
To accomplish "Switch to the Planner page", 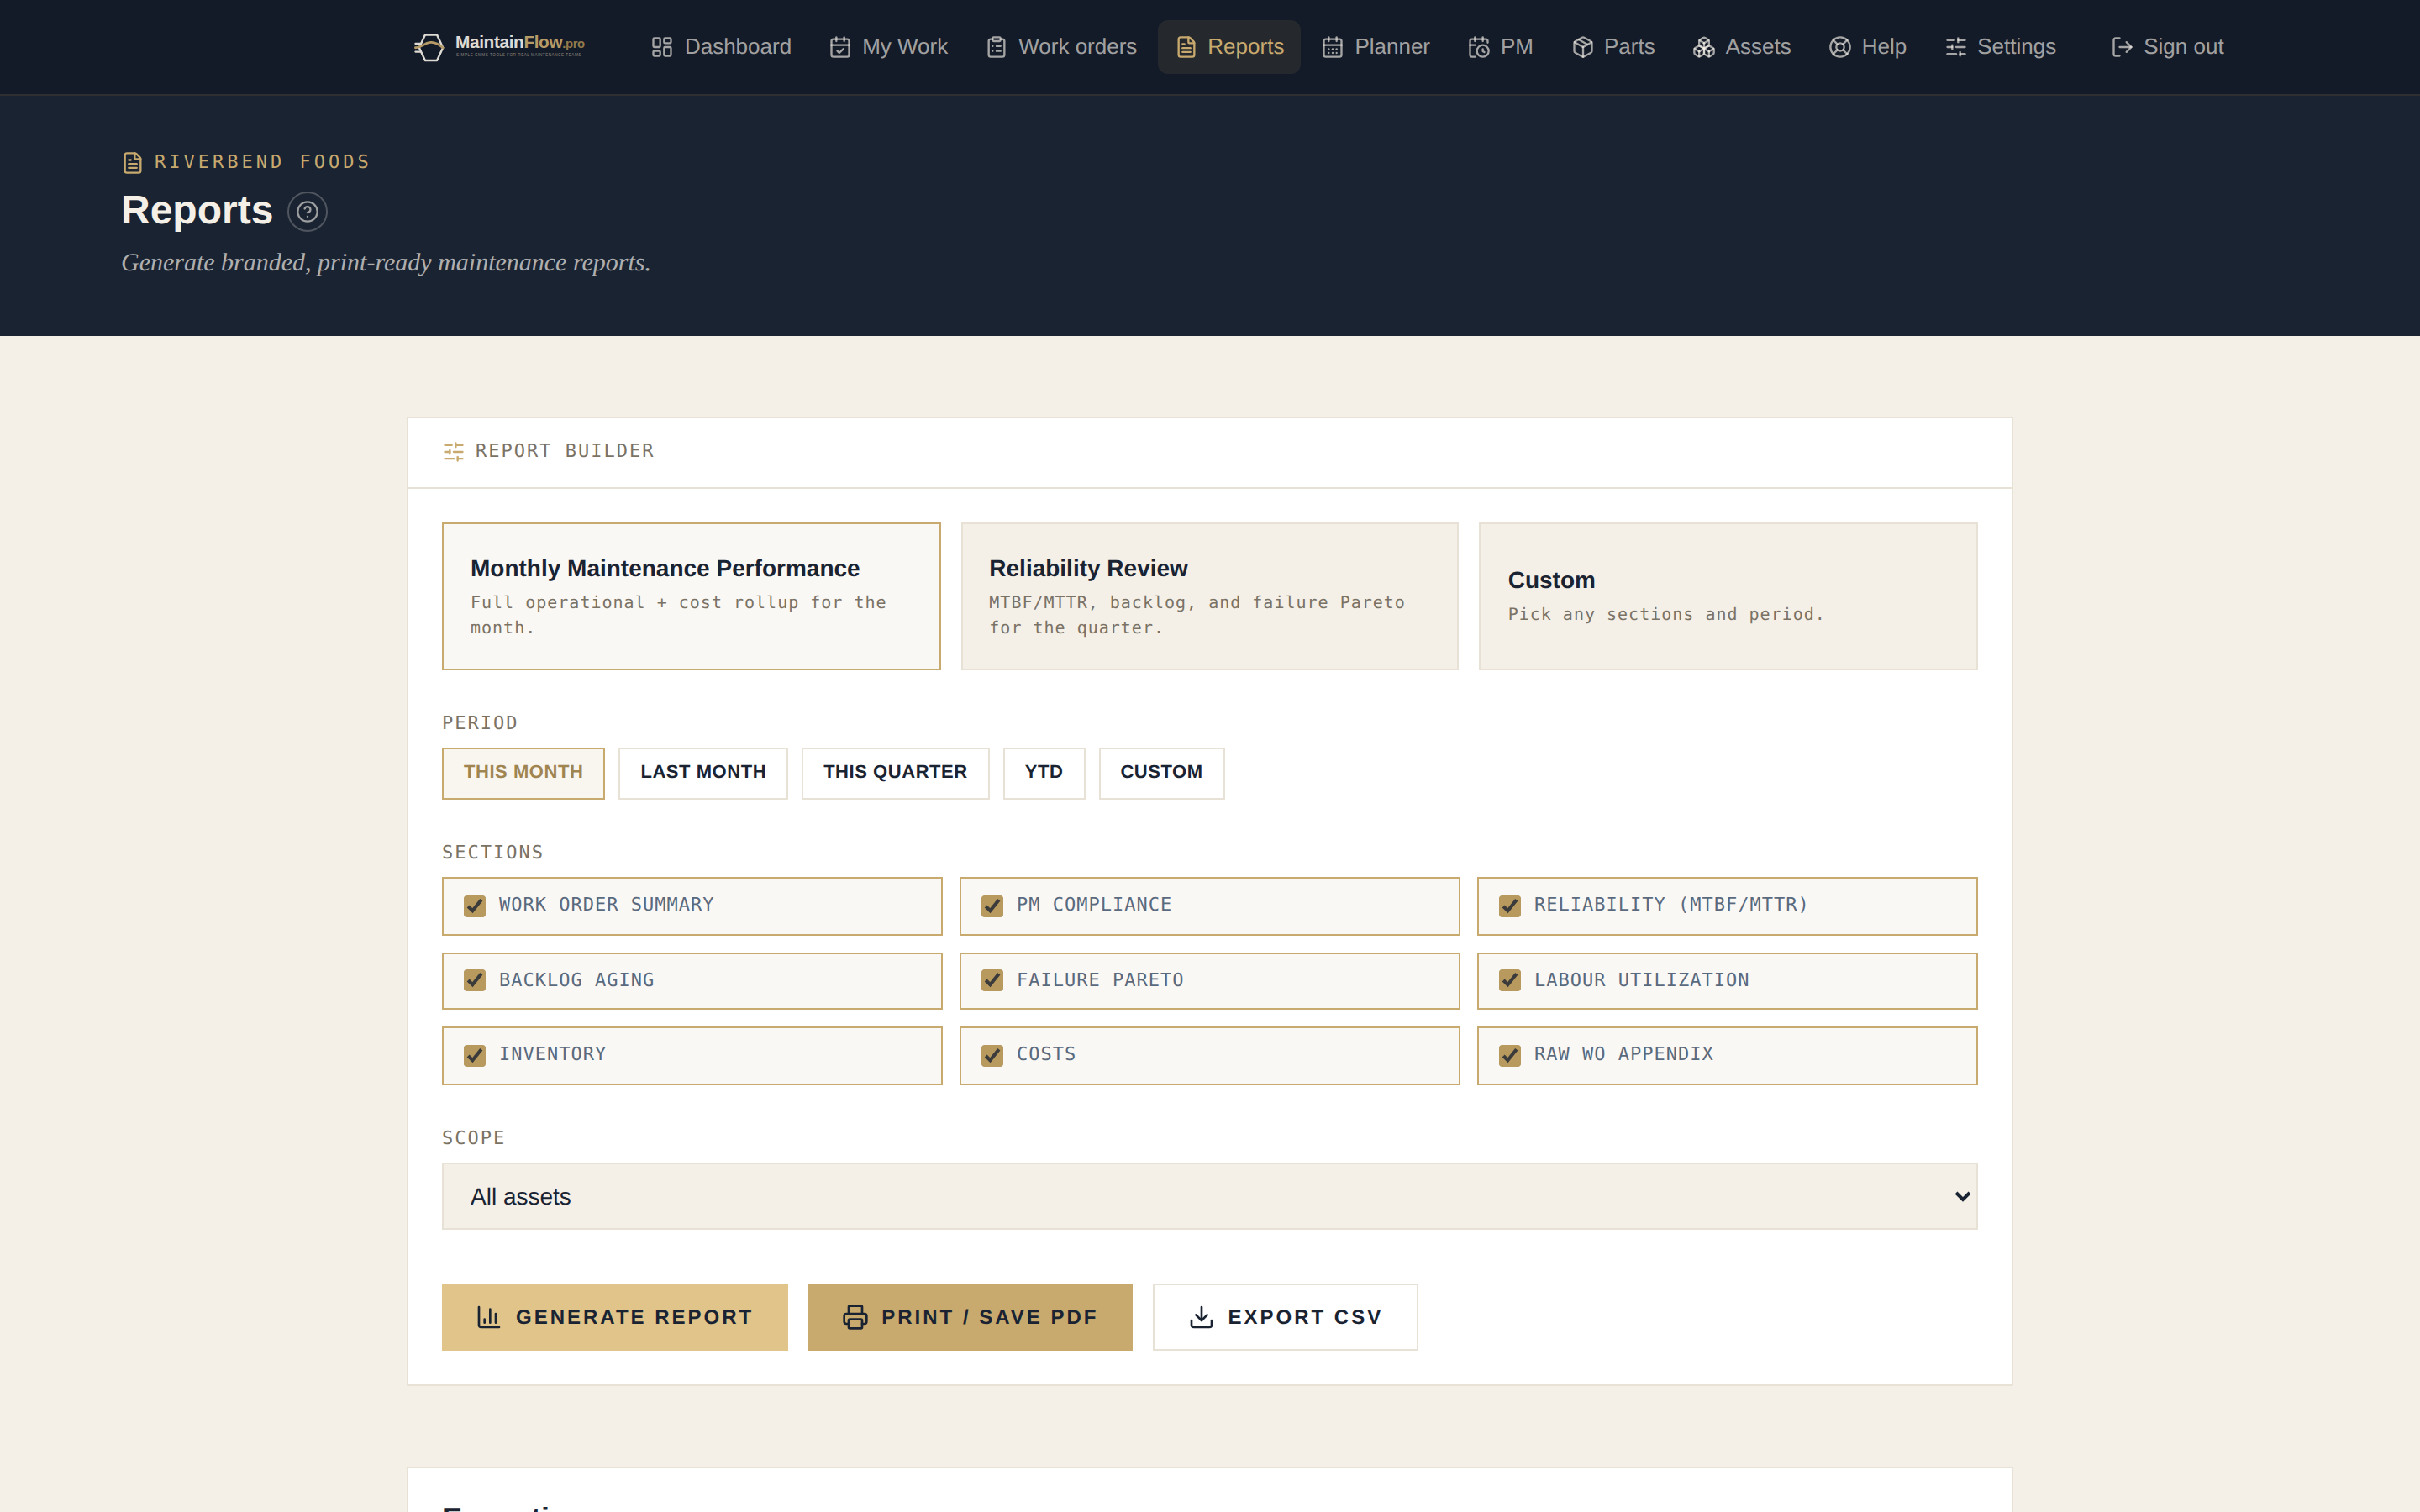I will coord(1375,47).
